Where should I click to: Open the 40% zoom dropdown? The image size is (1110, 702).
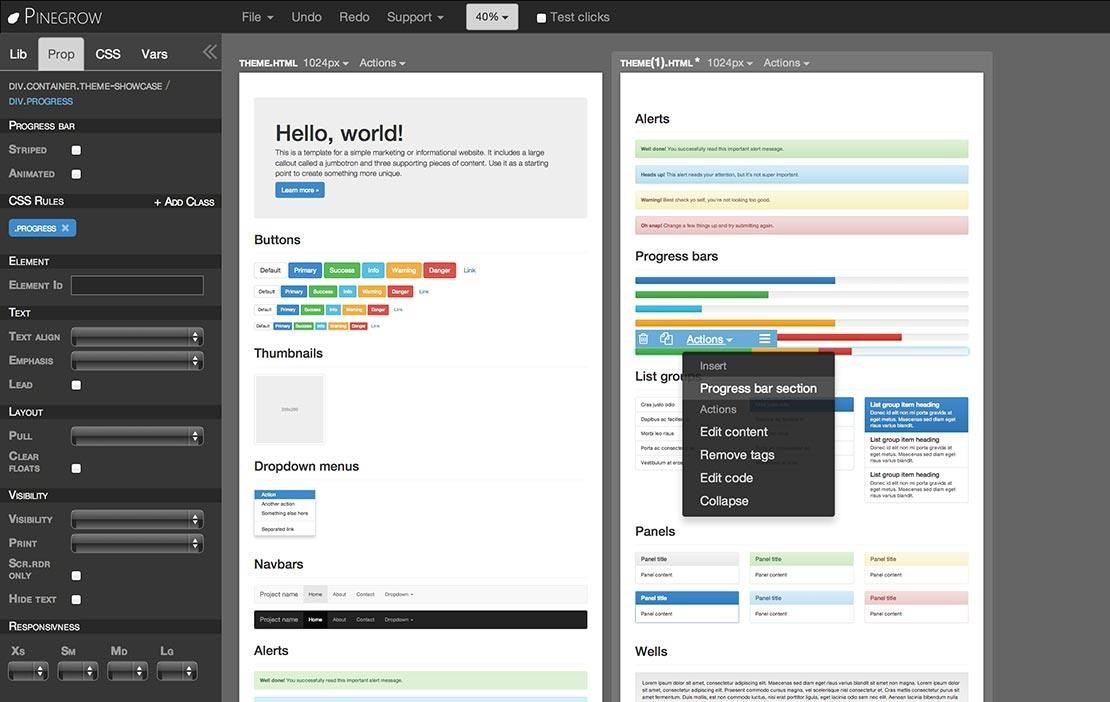coord(492,17)
